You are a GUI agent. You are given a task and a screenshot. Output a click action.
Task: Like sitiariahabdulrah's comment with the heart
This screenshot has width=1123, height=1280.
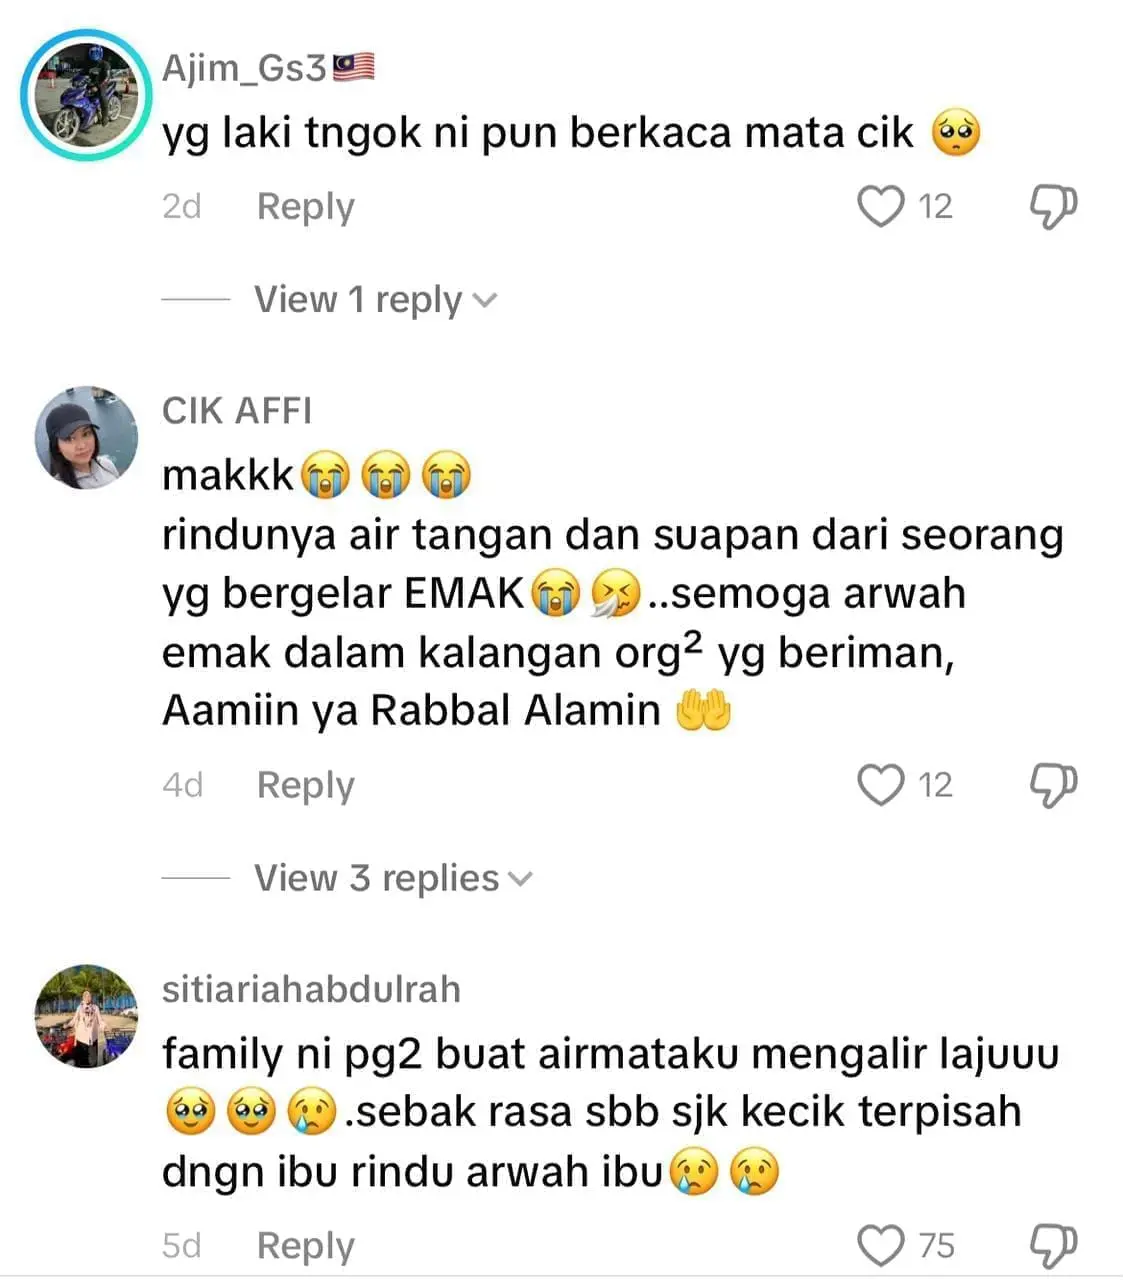pyautogui.click(x=881, y=1246)
